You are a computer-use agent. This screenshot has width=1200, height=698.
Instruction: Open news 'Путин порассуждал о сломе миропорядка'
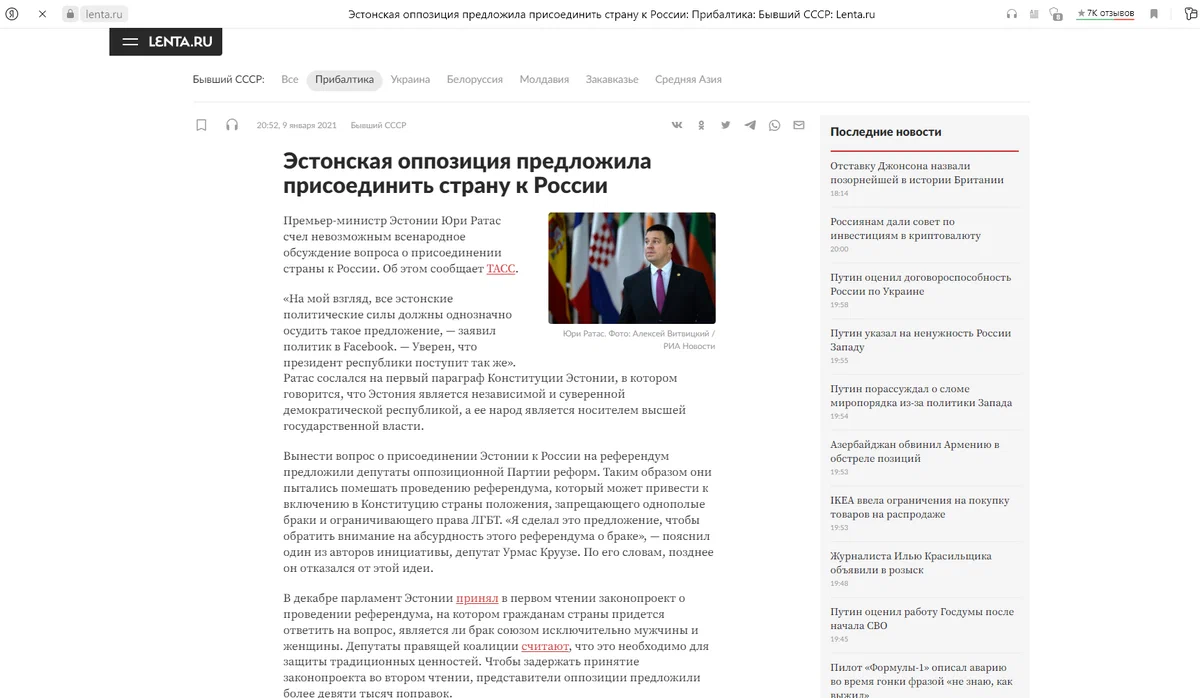pyautogui.click(x=921, y=396)
